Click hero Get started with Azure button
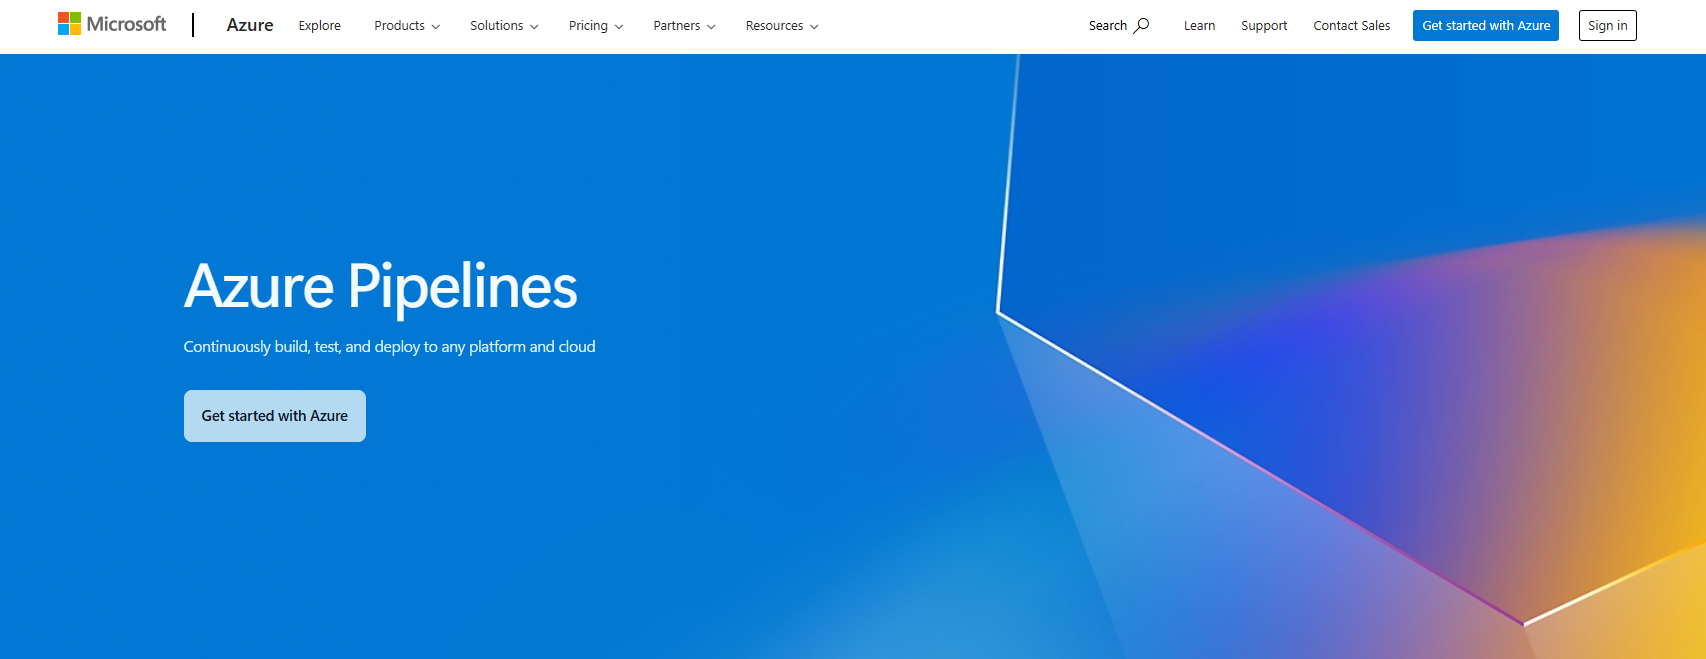Viewport: 1706px width, 659px height. pyautogui.click(x=275, y=416)
